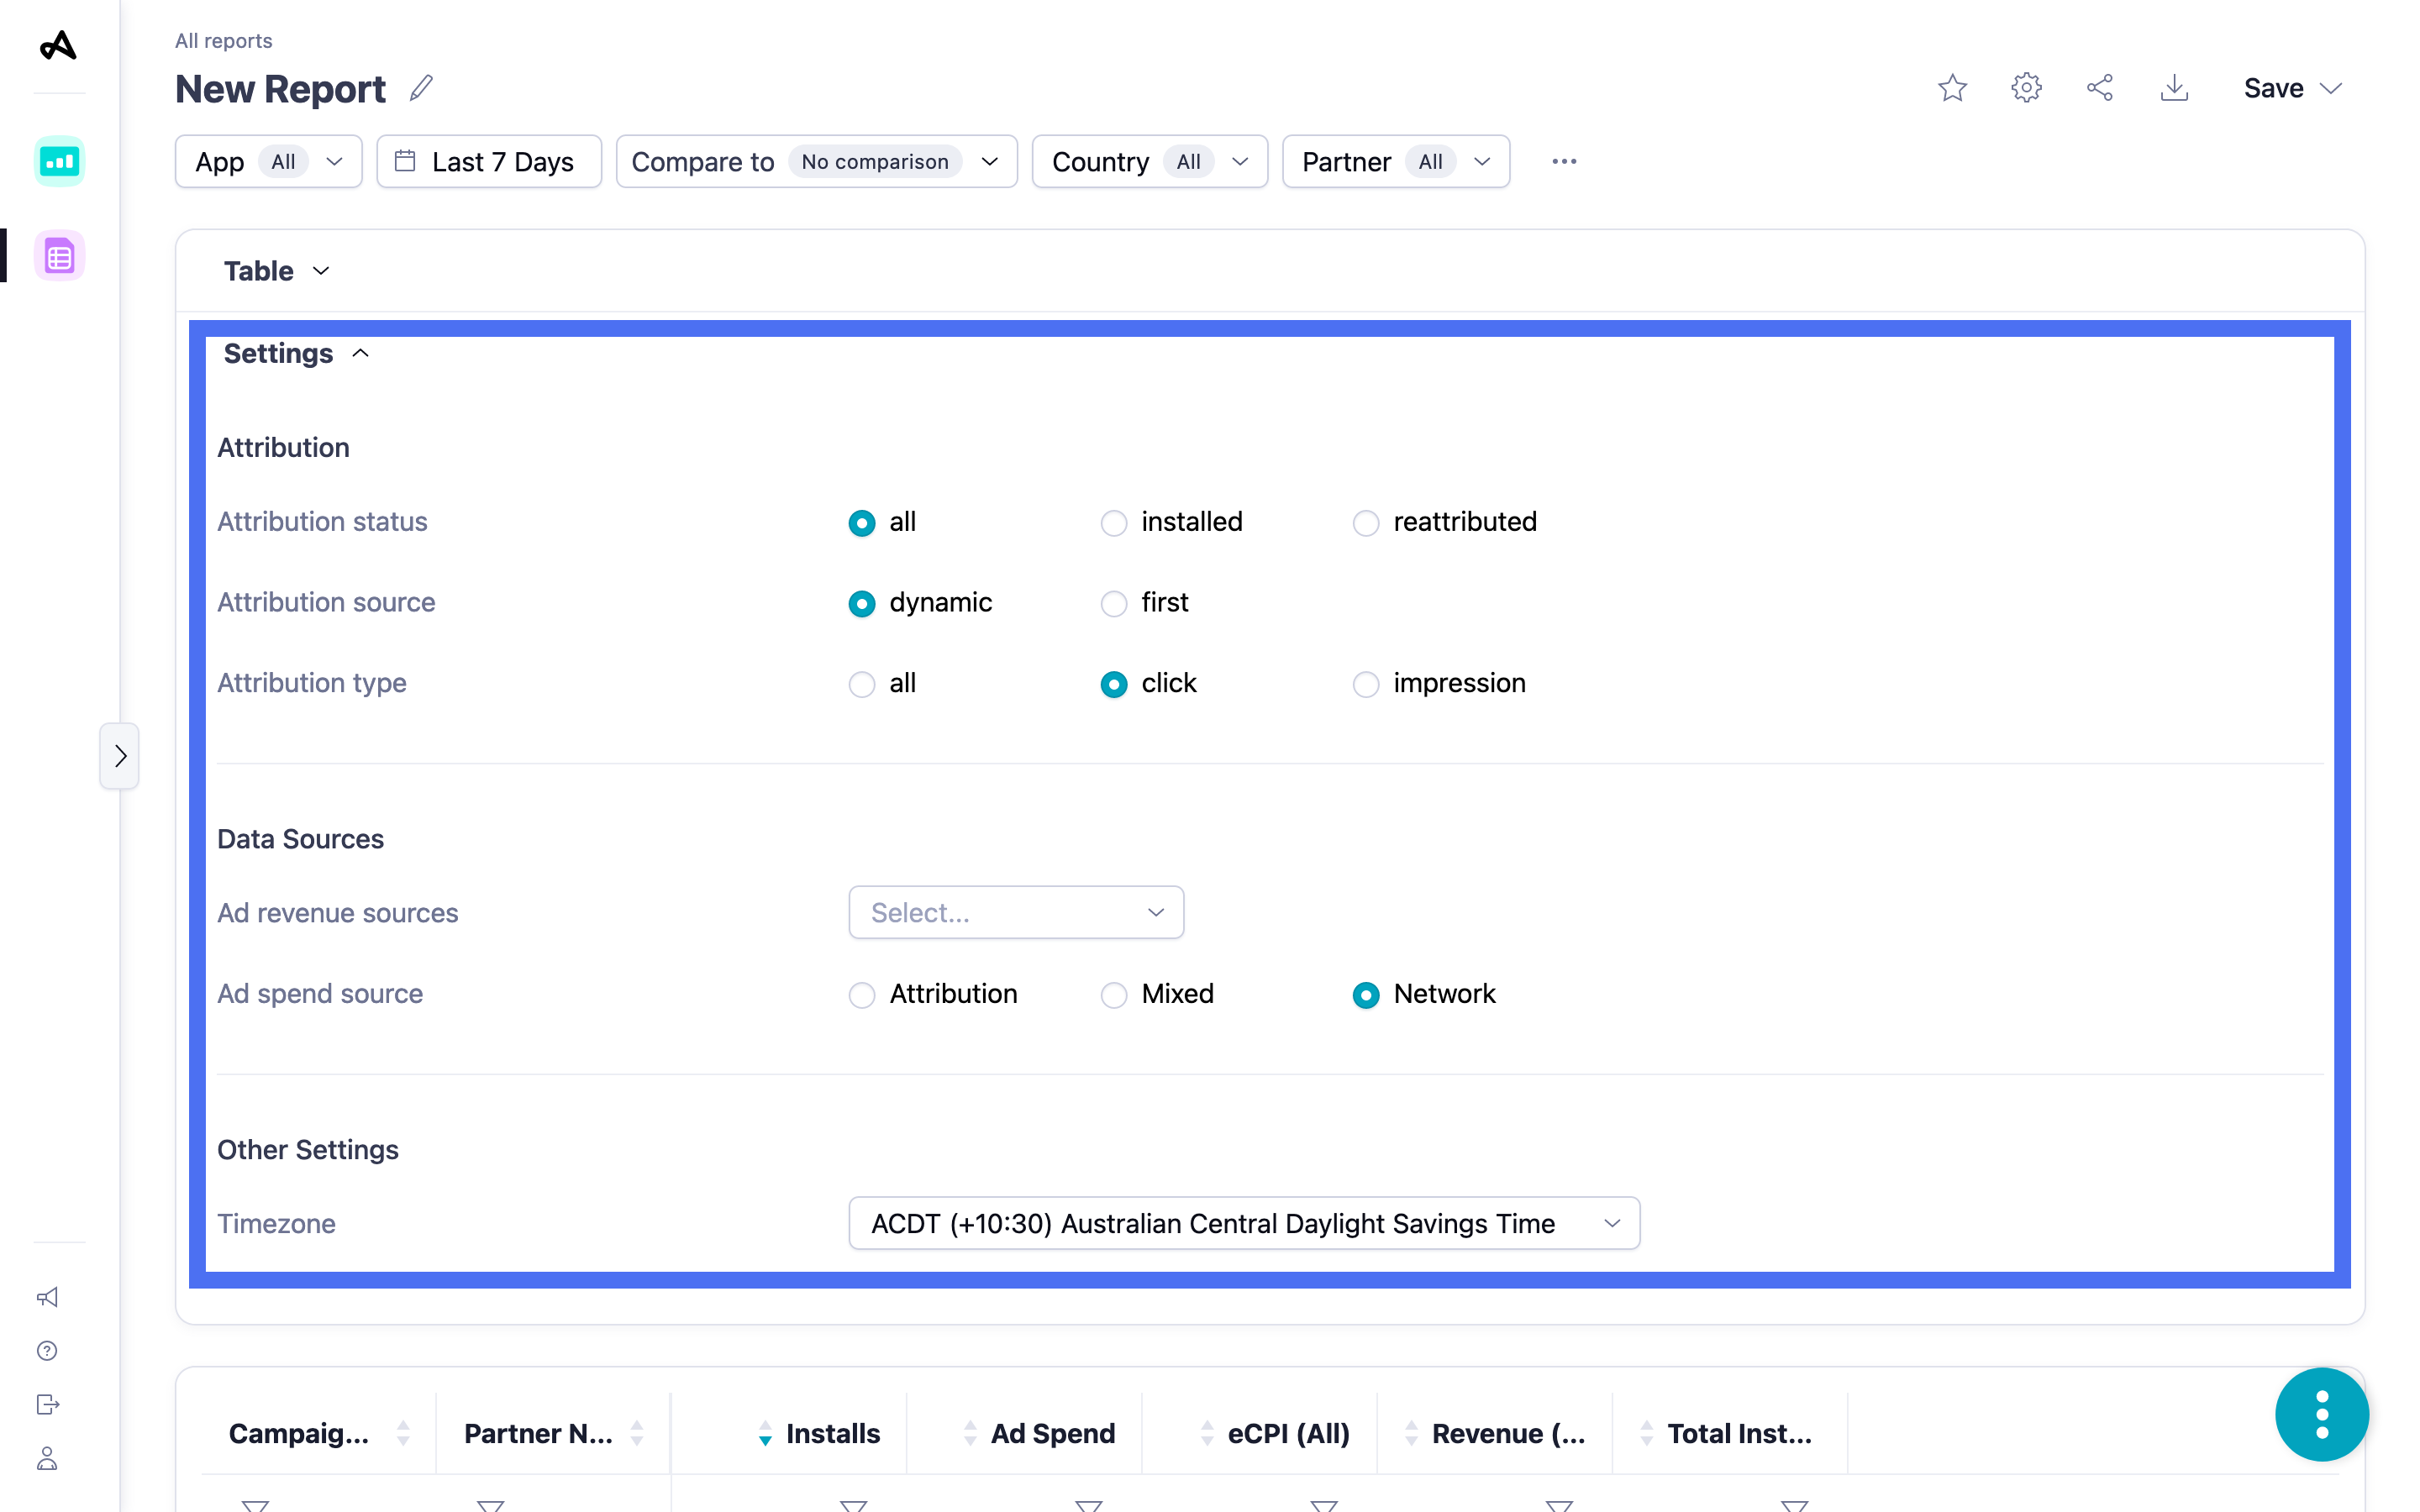Set ad spend source to Mixed
This screenshot has height=1512, width=2420.
tap(1114, 994)
